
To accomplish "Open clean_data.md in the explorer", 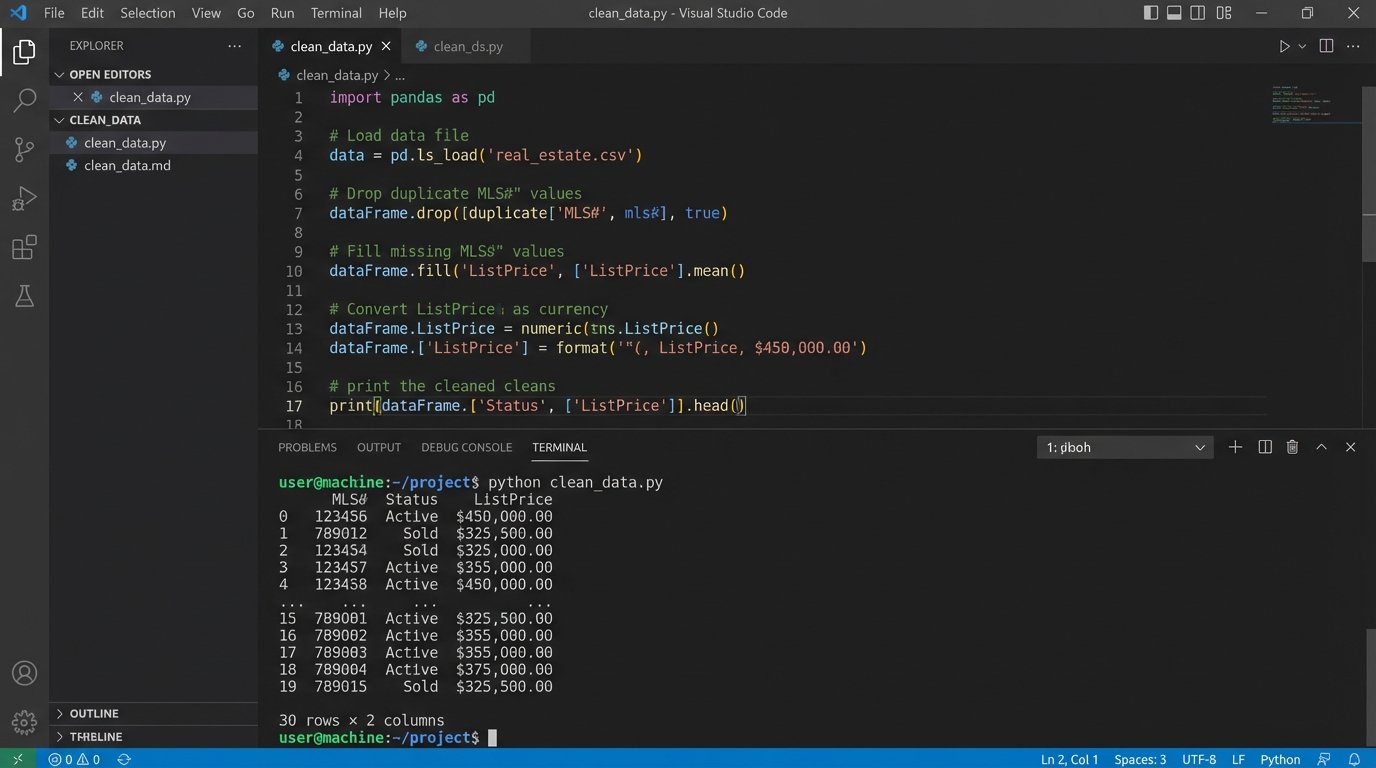I will [127, 165].
